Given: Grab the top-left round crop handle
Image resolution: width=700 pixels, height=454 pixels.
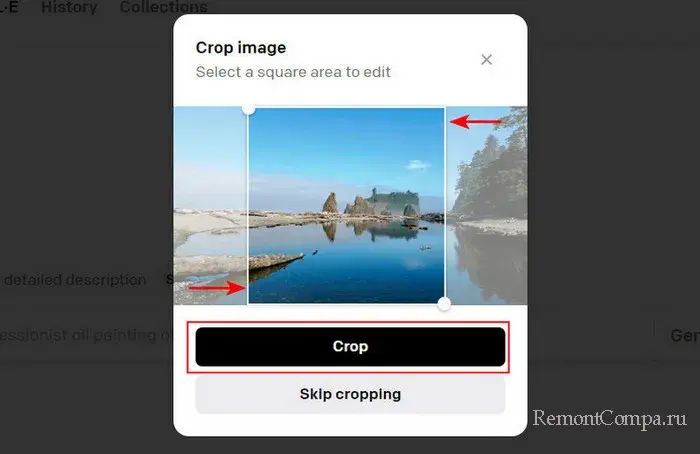Looking at the screenshot, I should click(x=249, y=108).
